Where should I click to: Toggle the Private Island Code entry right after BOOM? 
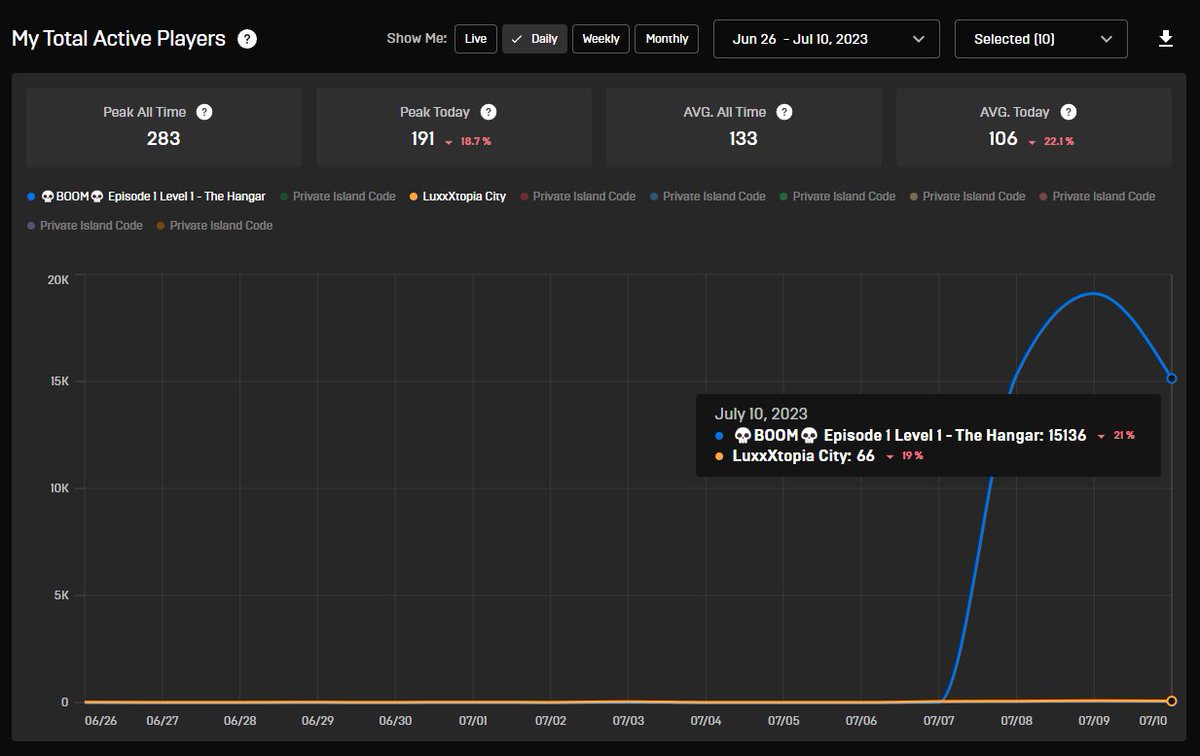tap(337, 196)
